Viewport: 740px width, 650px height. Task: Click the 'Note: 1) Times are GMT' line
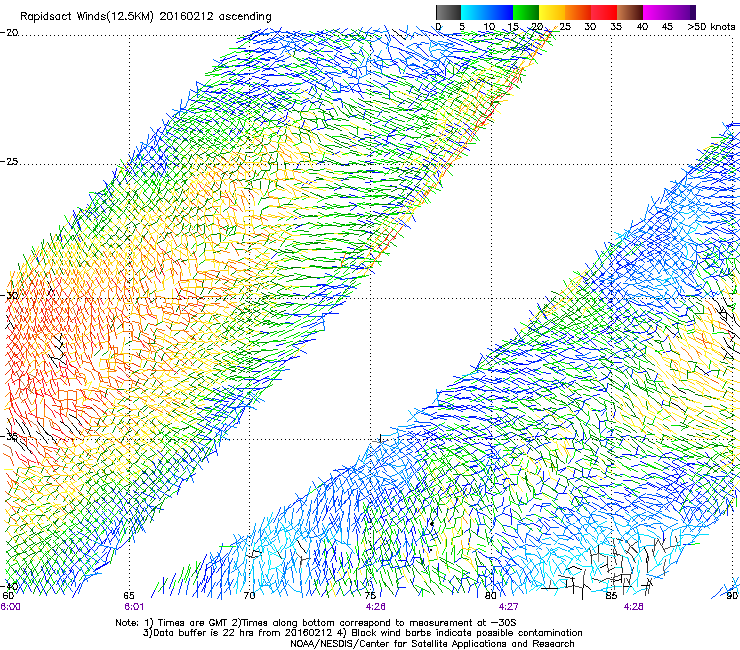[x=316, y=623]
